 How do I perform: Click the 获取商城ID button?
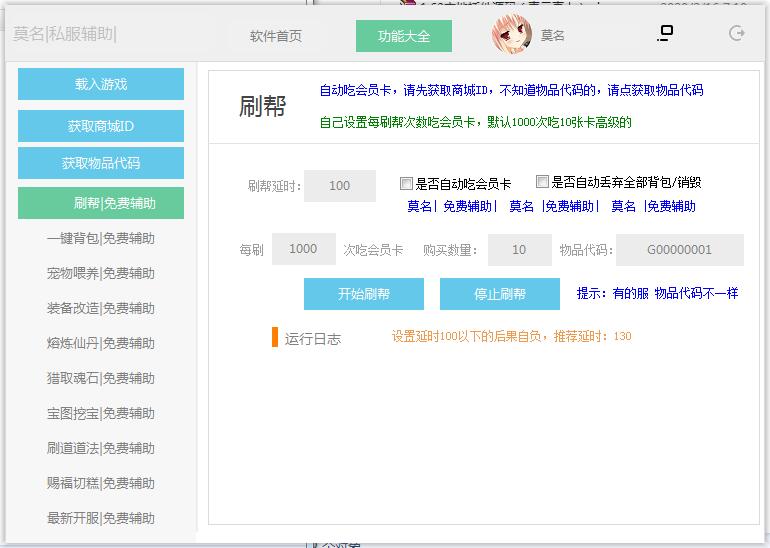point(101,126)
